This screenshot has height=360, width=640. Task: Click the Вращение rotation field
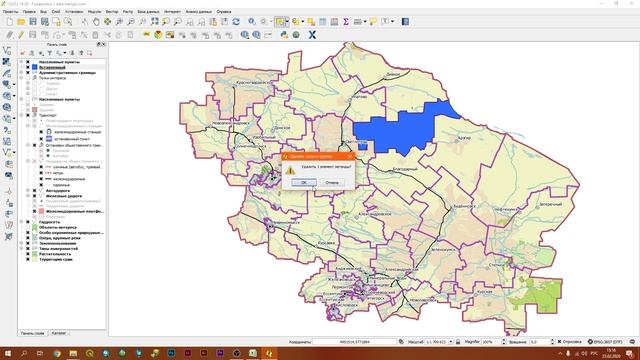540,342
